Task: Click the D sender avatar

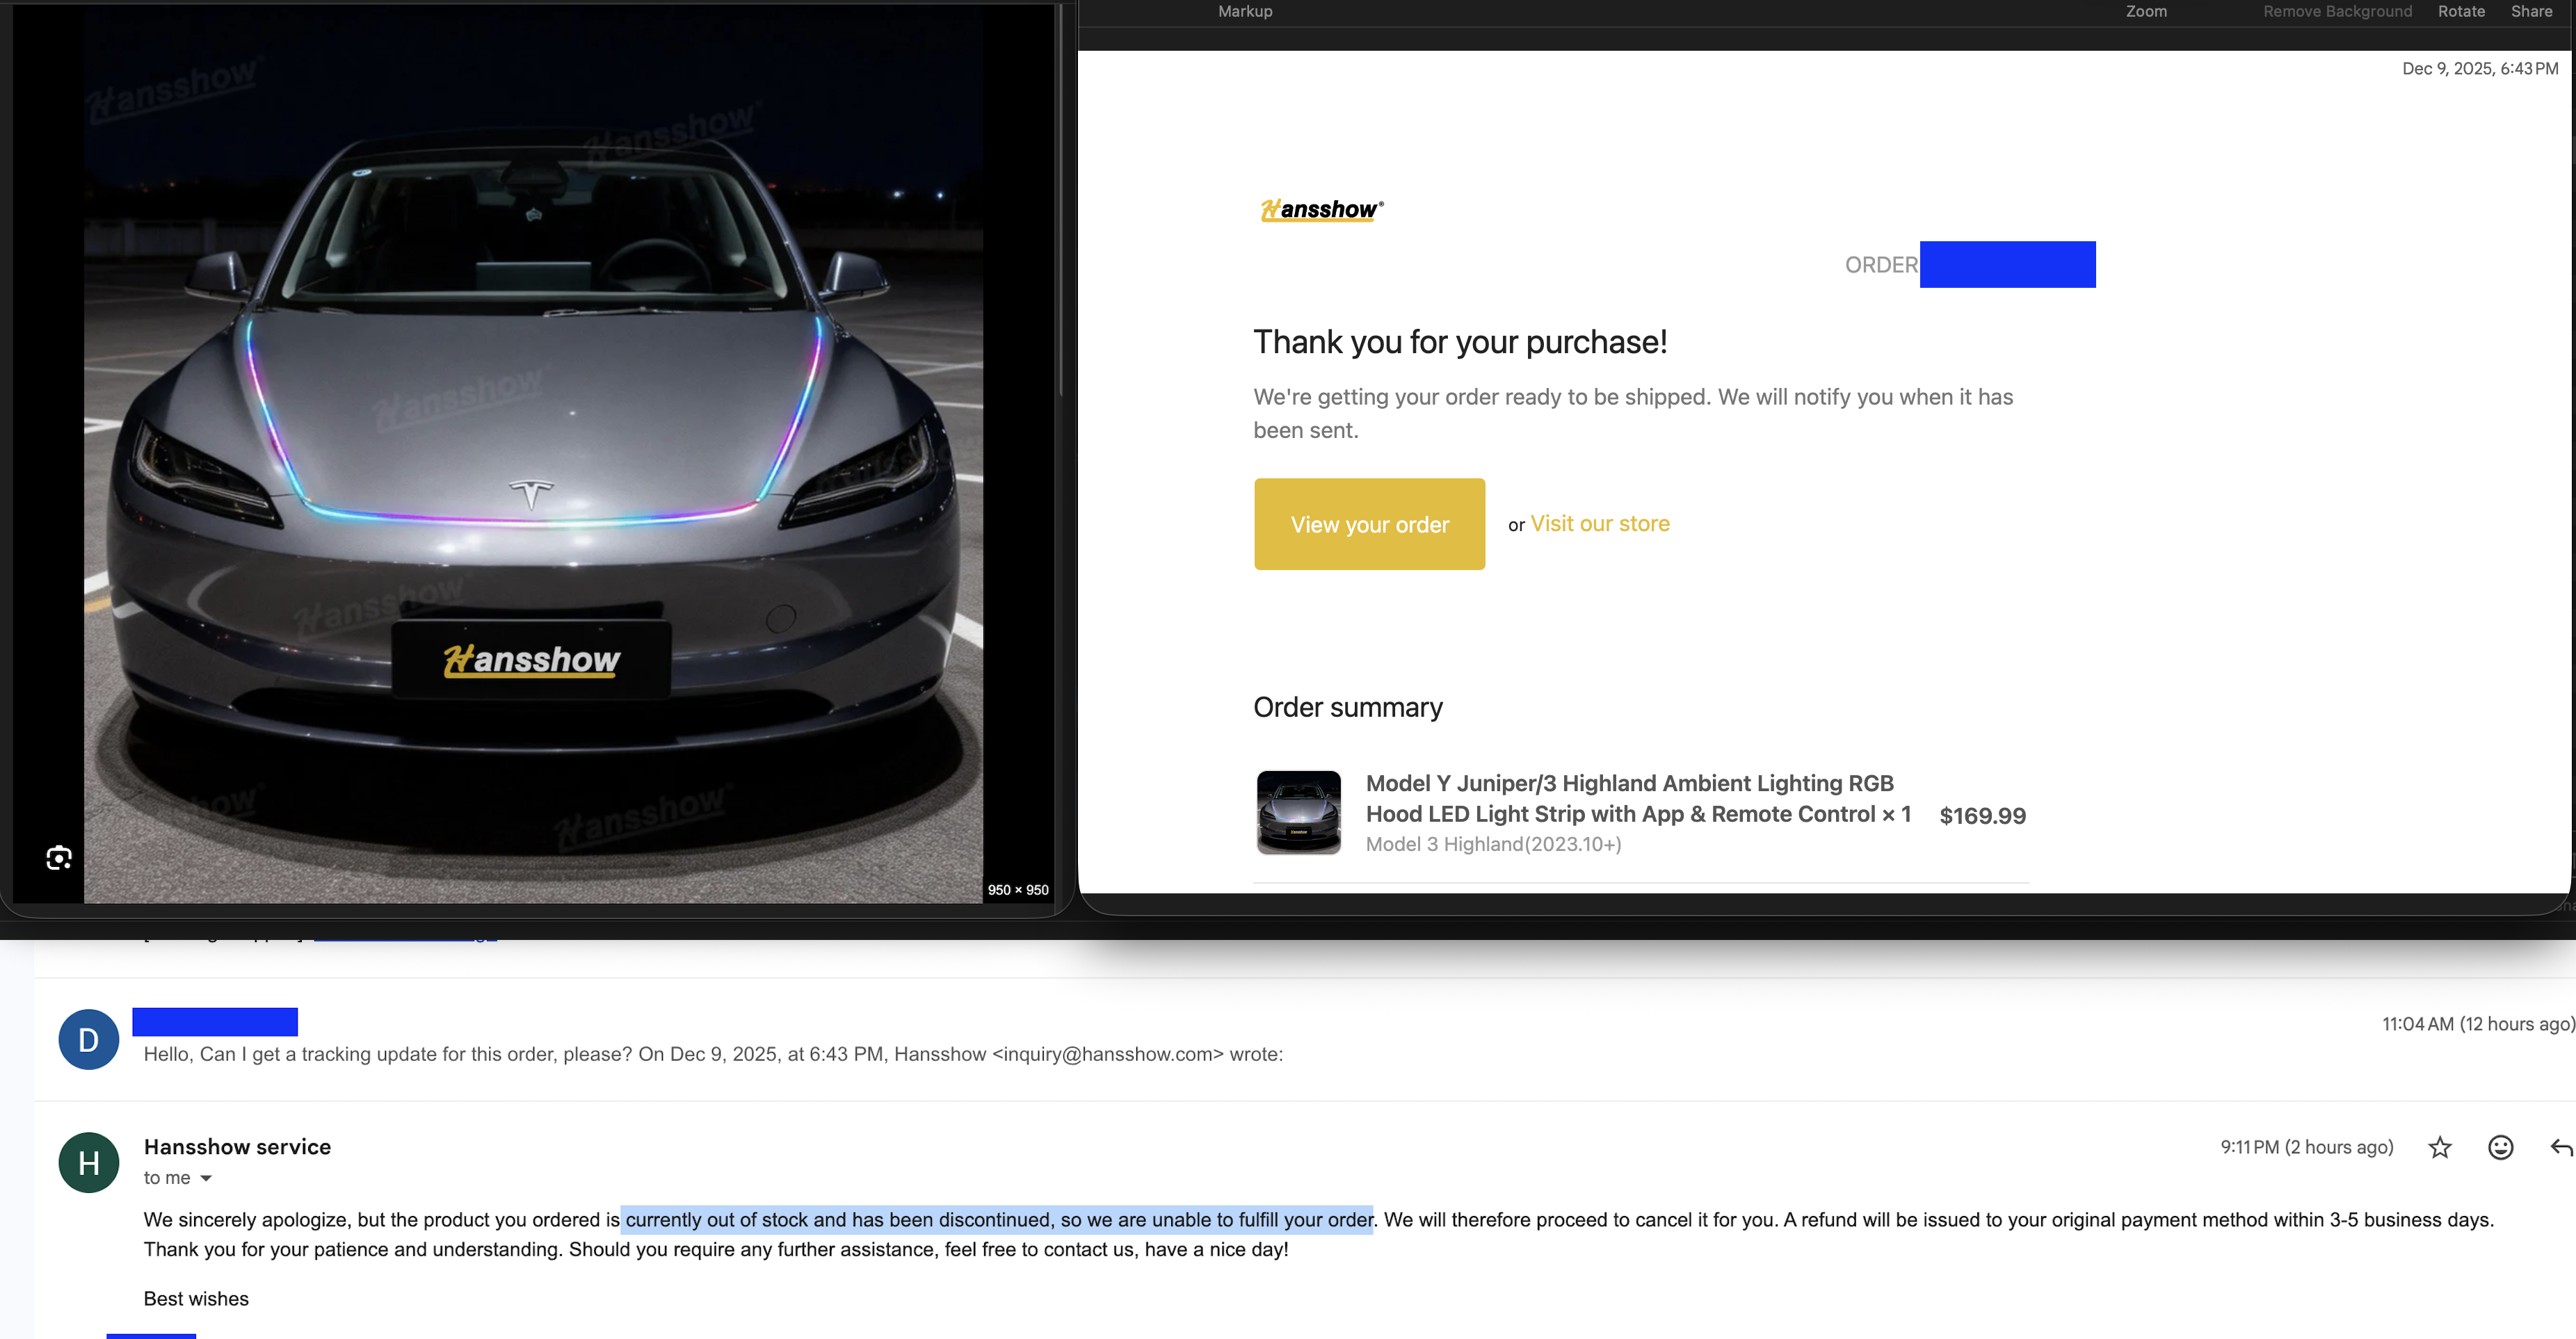Action: (x=88, y=1039)
